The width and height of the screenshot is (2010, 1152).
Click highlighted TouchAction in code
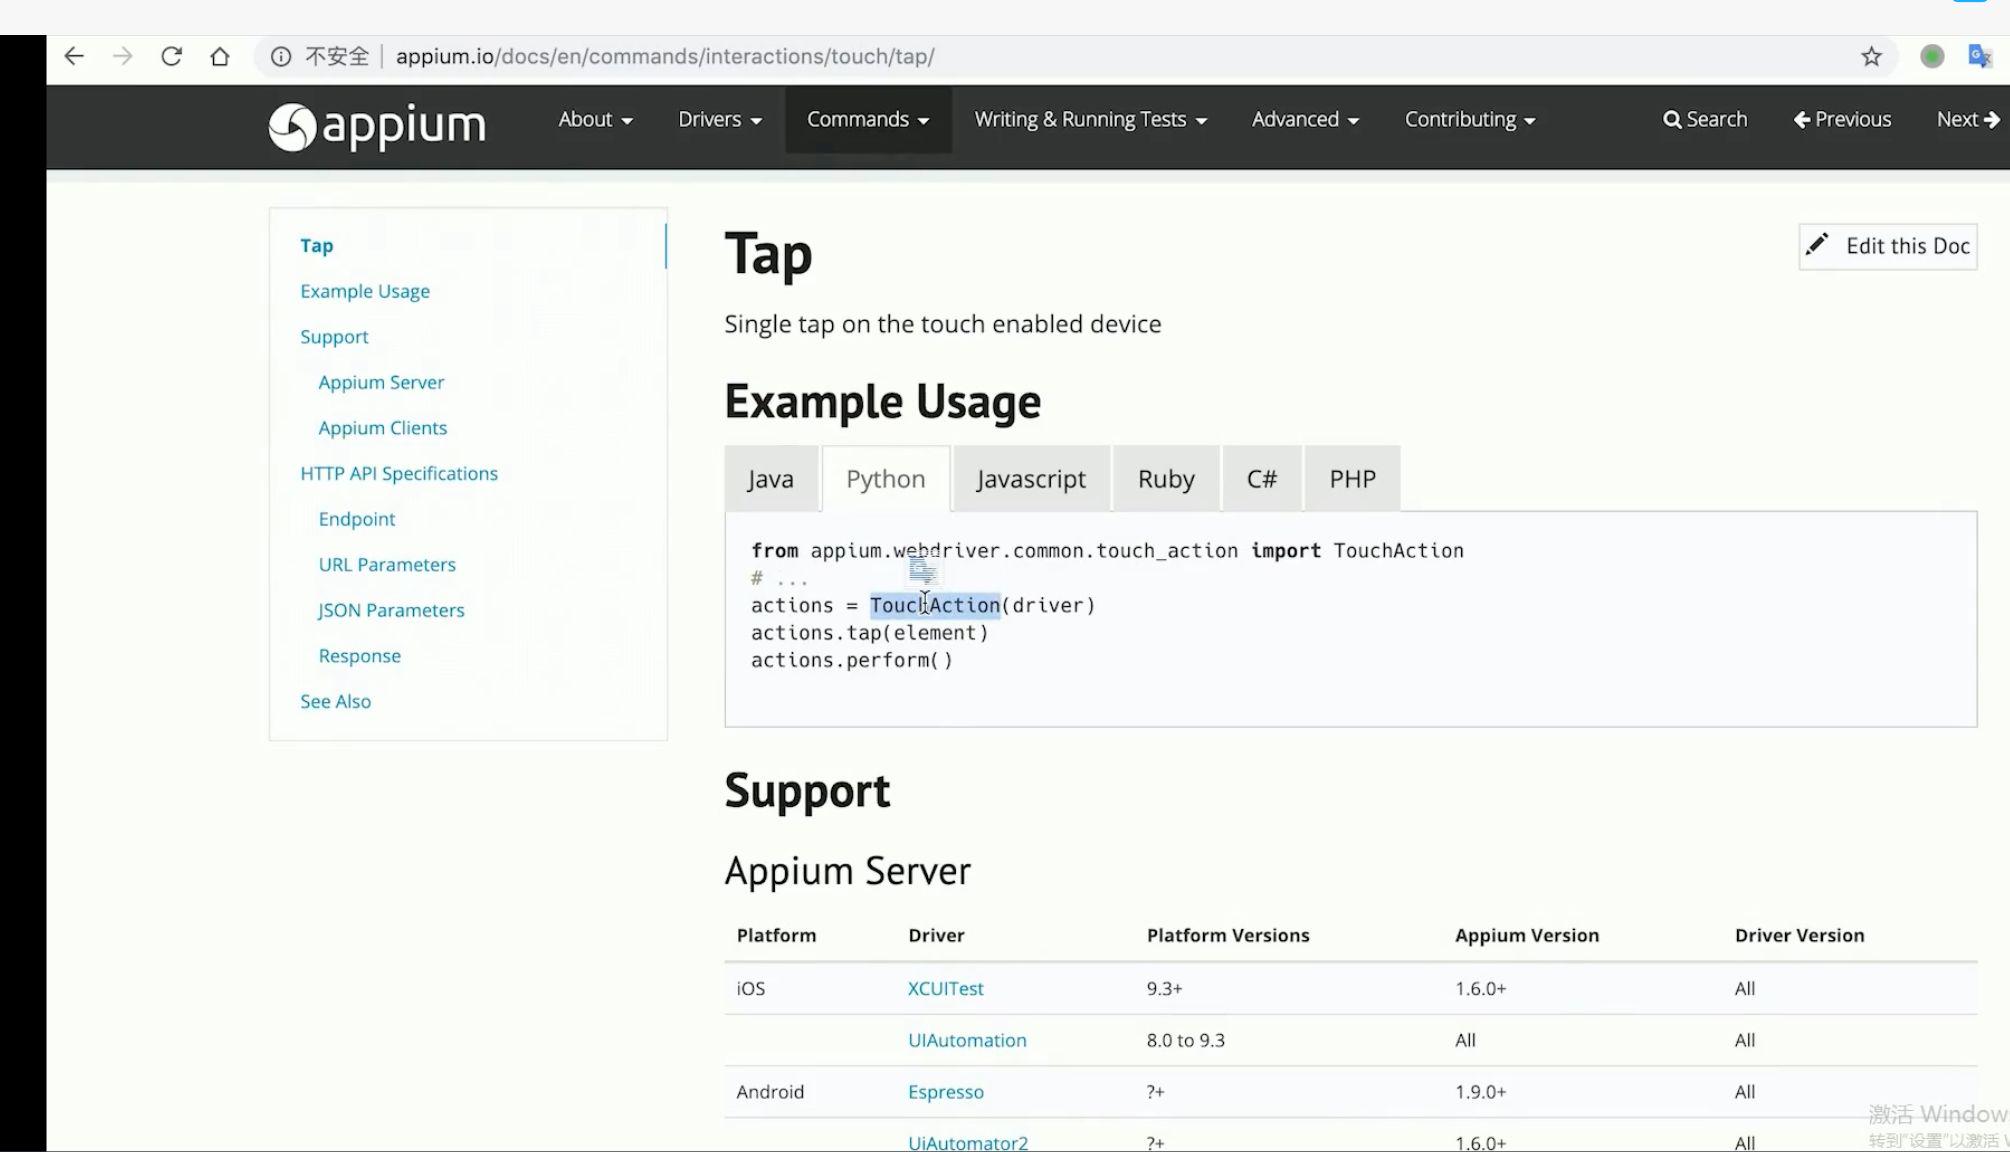(935, 605)
